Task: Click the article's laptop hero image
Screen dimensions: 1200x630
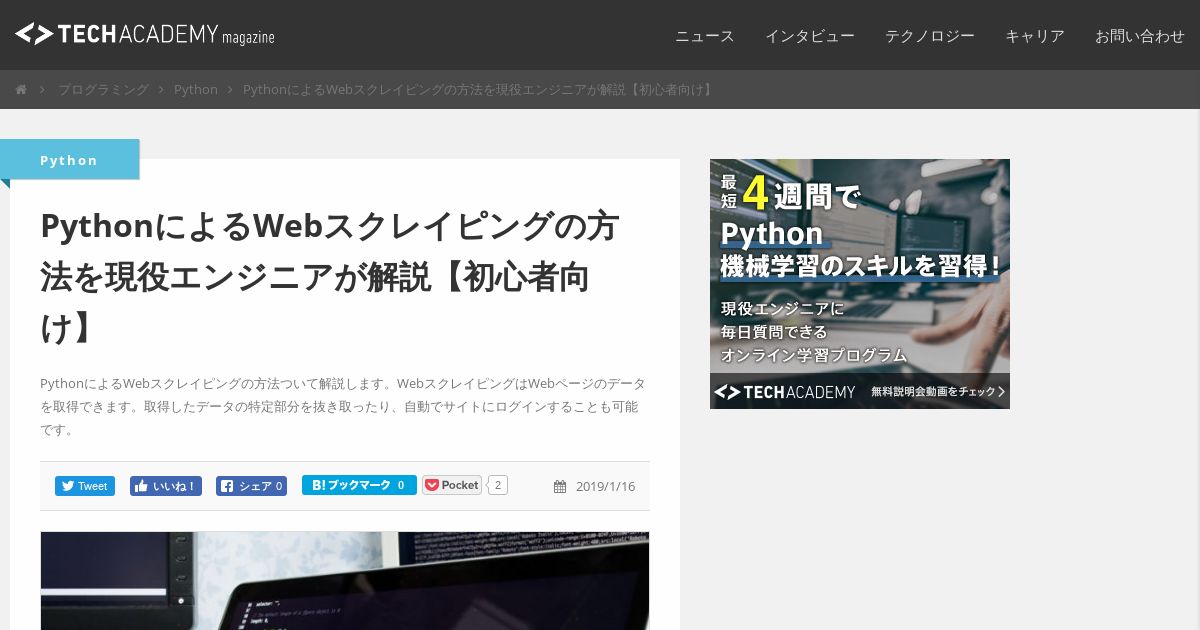Action: pyautogui.click(x=345, y=581)
